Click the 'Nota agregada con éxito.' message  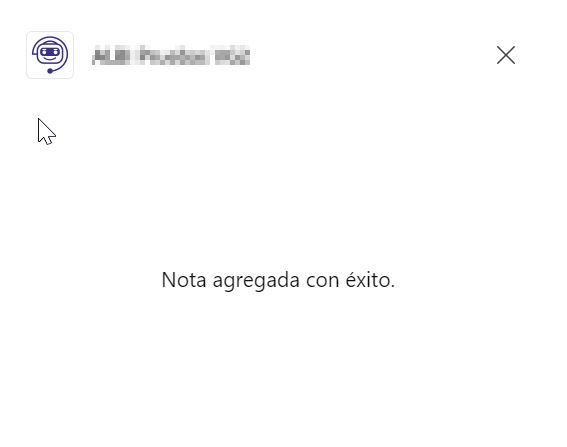coord(278,280)
